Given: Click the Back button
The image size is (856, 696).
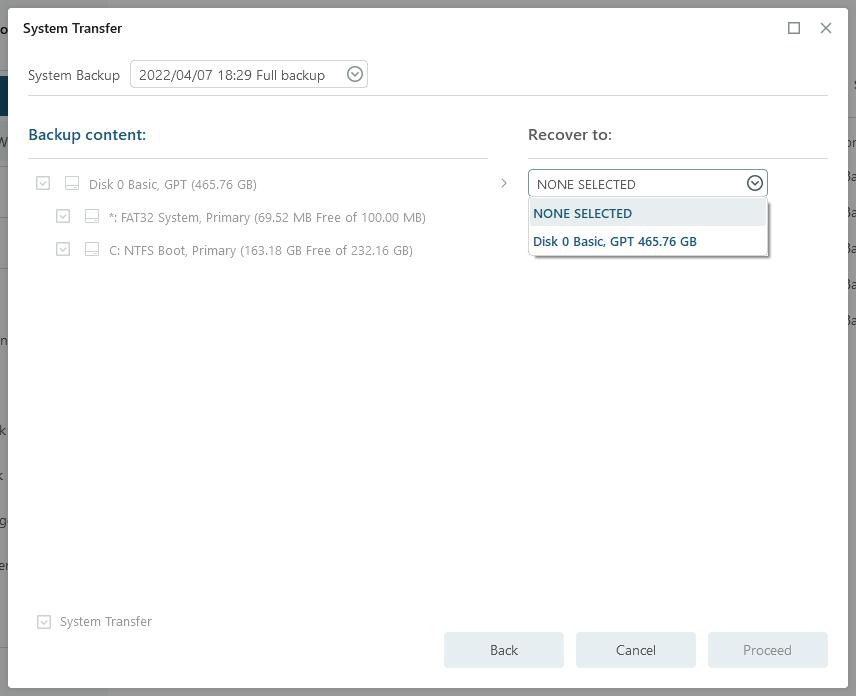Looking at the screenshot, I should click(503, 650).
